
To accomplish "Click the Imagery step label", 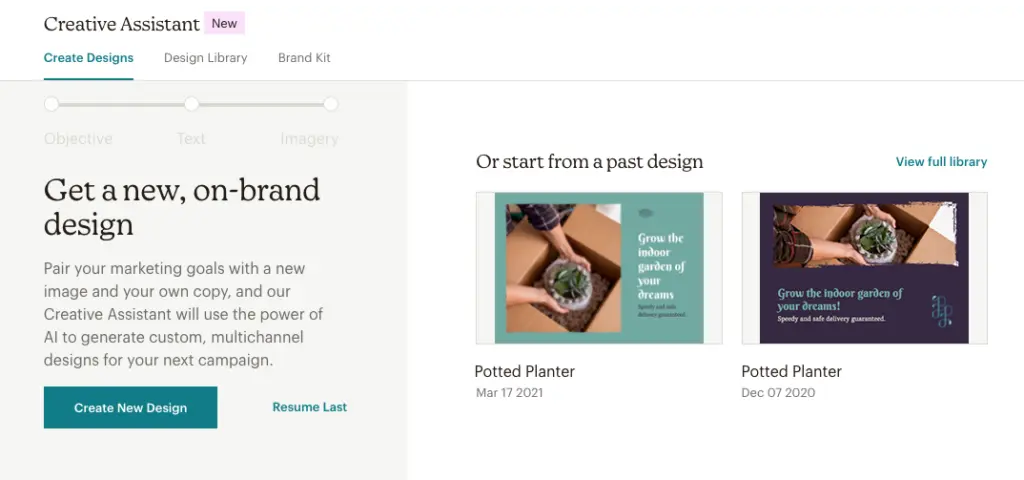I will (309, 139).
